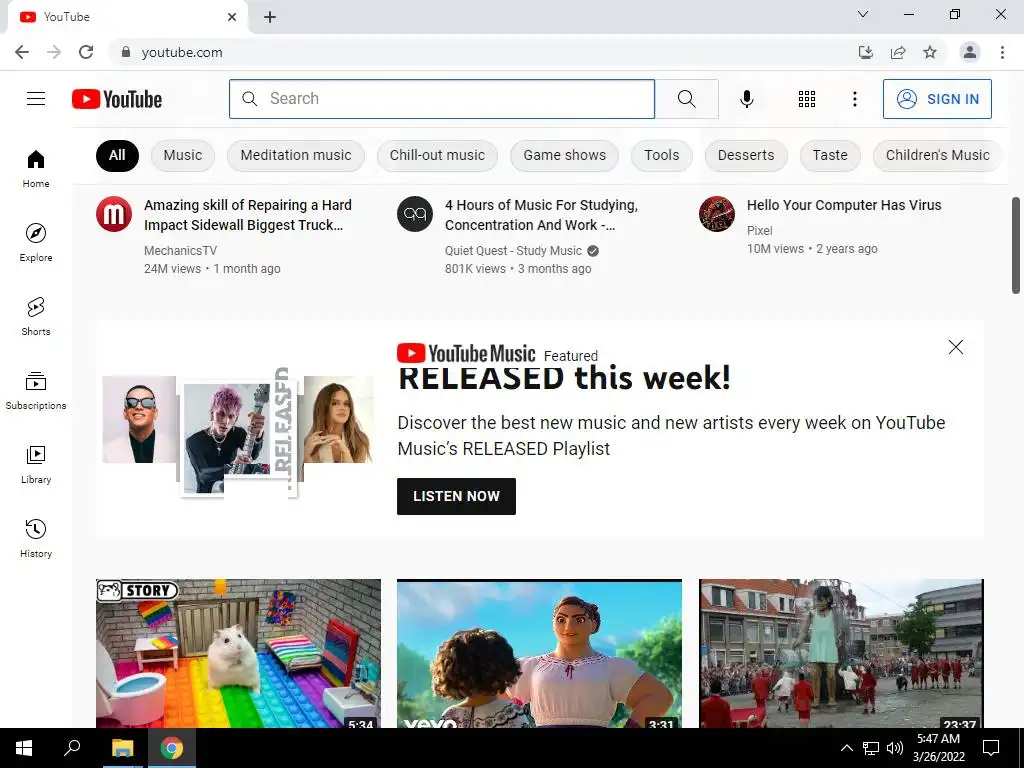Open the vevo animated video thumbnail
The image size is (1024, 768).
539,653
